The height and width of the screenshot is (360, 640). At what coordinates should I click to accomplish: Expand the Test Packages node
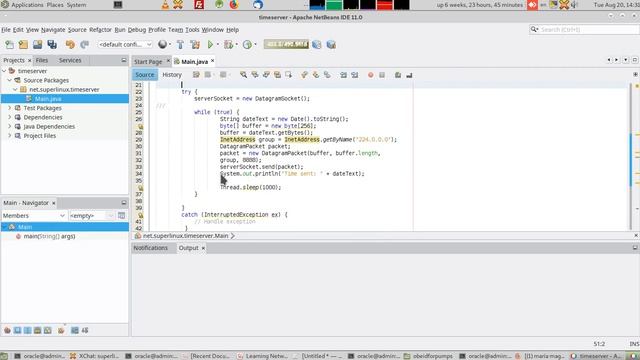[9, 108]
